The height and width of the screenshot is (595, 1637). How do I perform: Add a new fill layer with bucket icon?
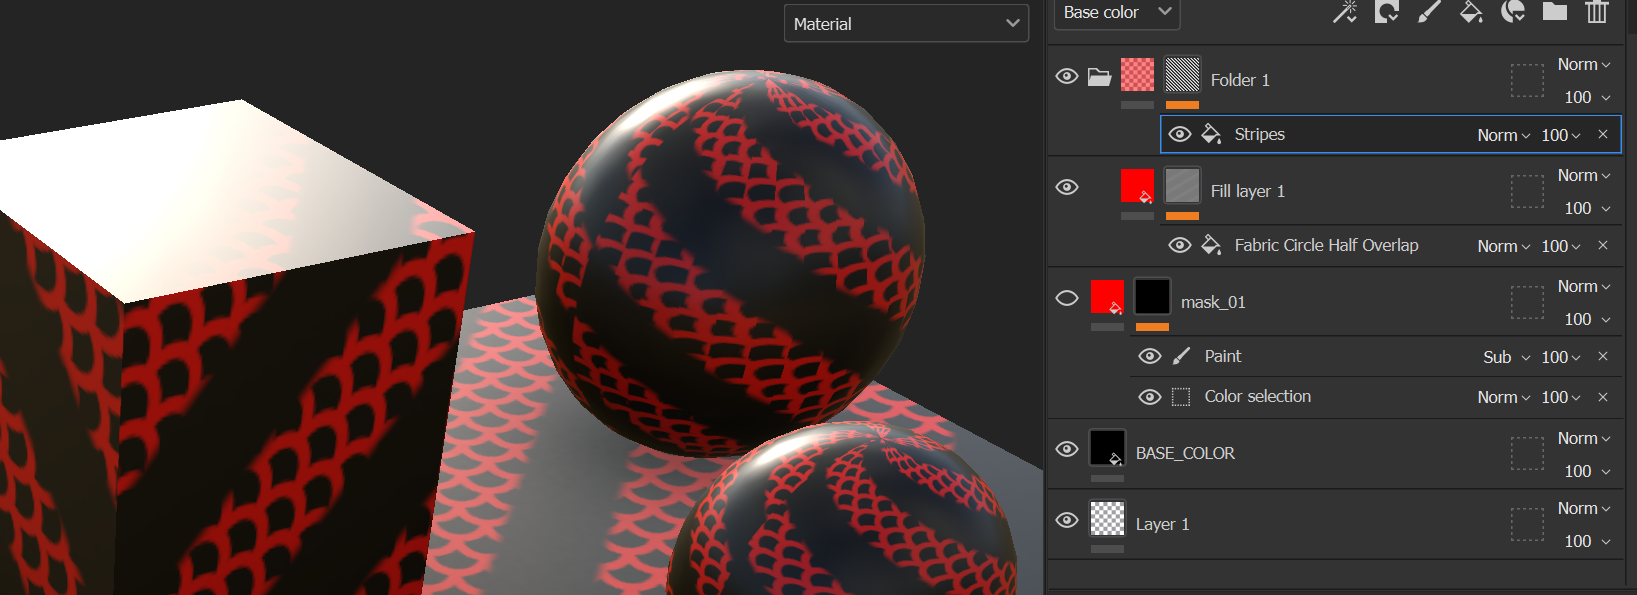[x=1471, y=12]
